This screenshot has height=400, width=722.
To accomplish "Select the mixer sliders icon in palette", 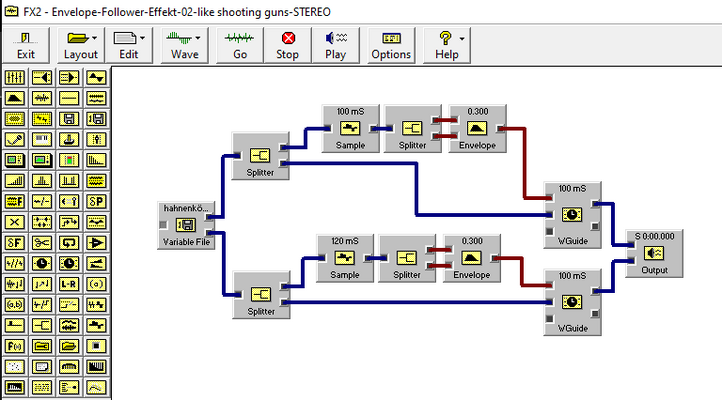I will pos(15,77).
